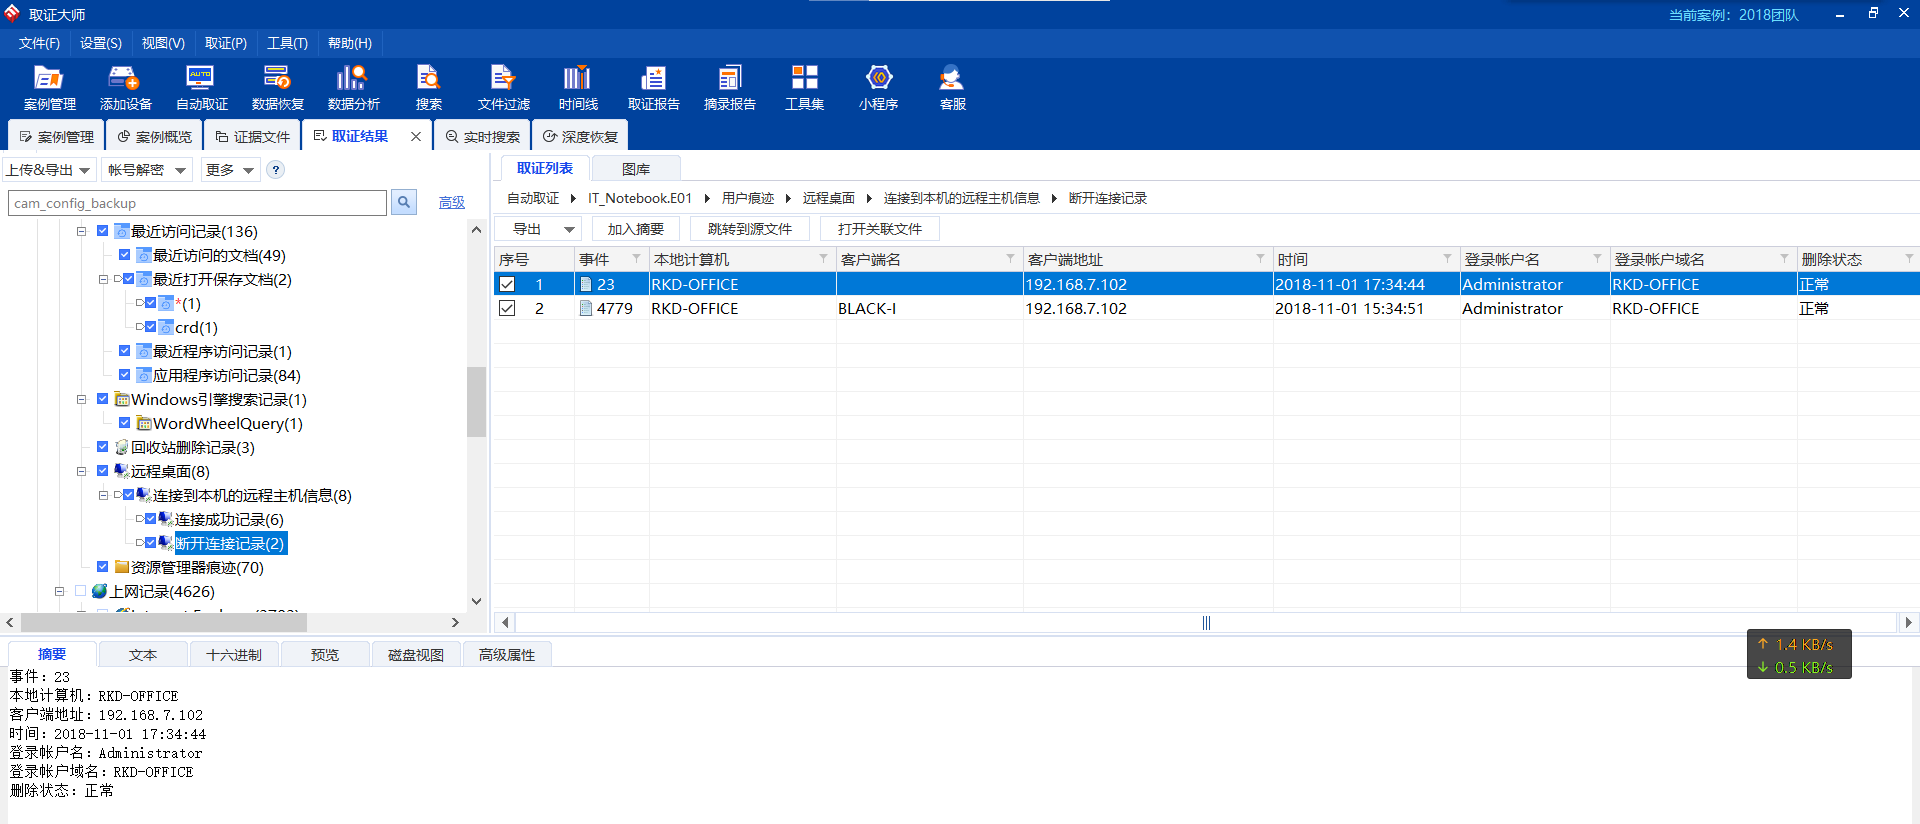The height and width of the screenshot is (824, 1920).
Task: Launch the 数据分析 tool
Action: pos(353,88)
